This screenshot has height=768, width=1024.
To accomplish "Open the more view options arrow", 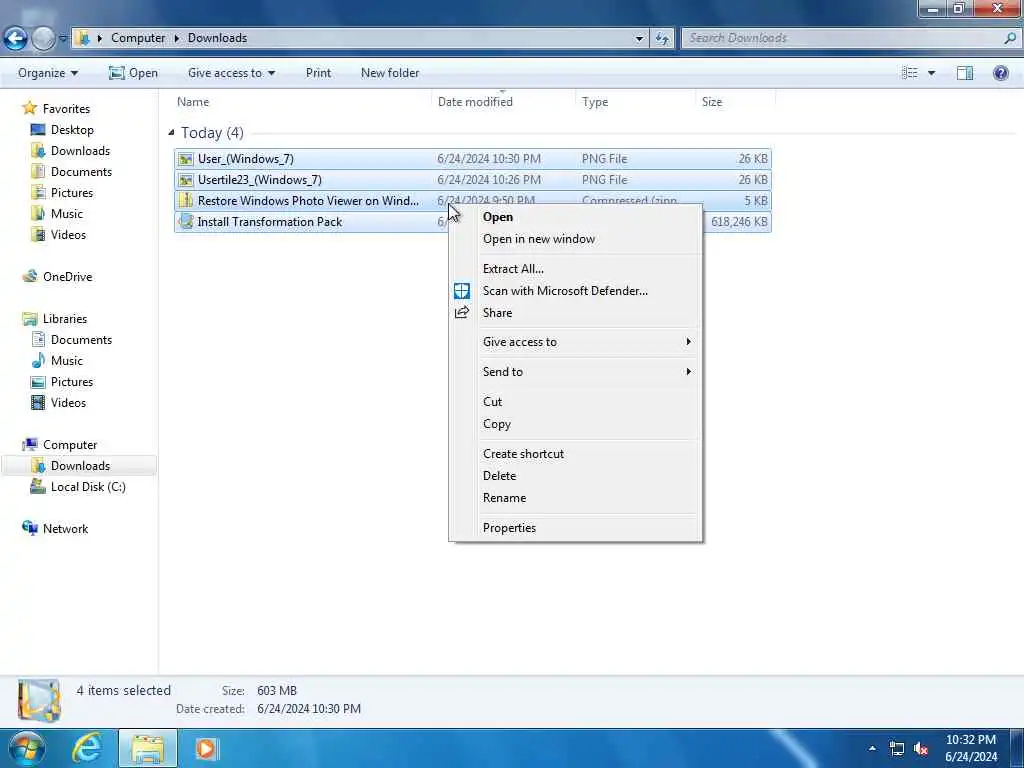I will (931, 73).
